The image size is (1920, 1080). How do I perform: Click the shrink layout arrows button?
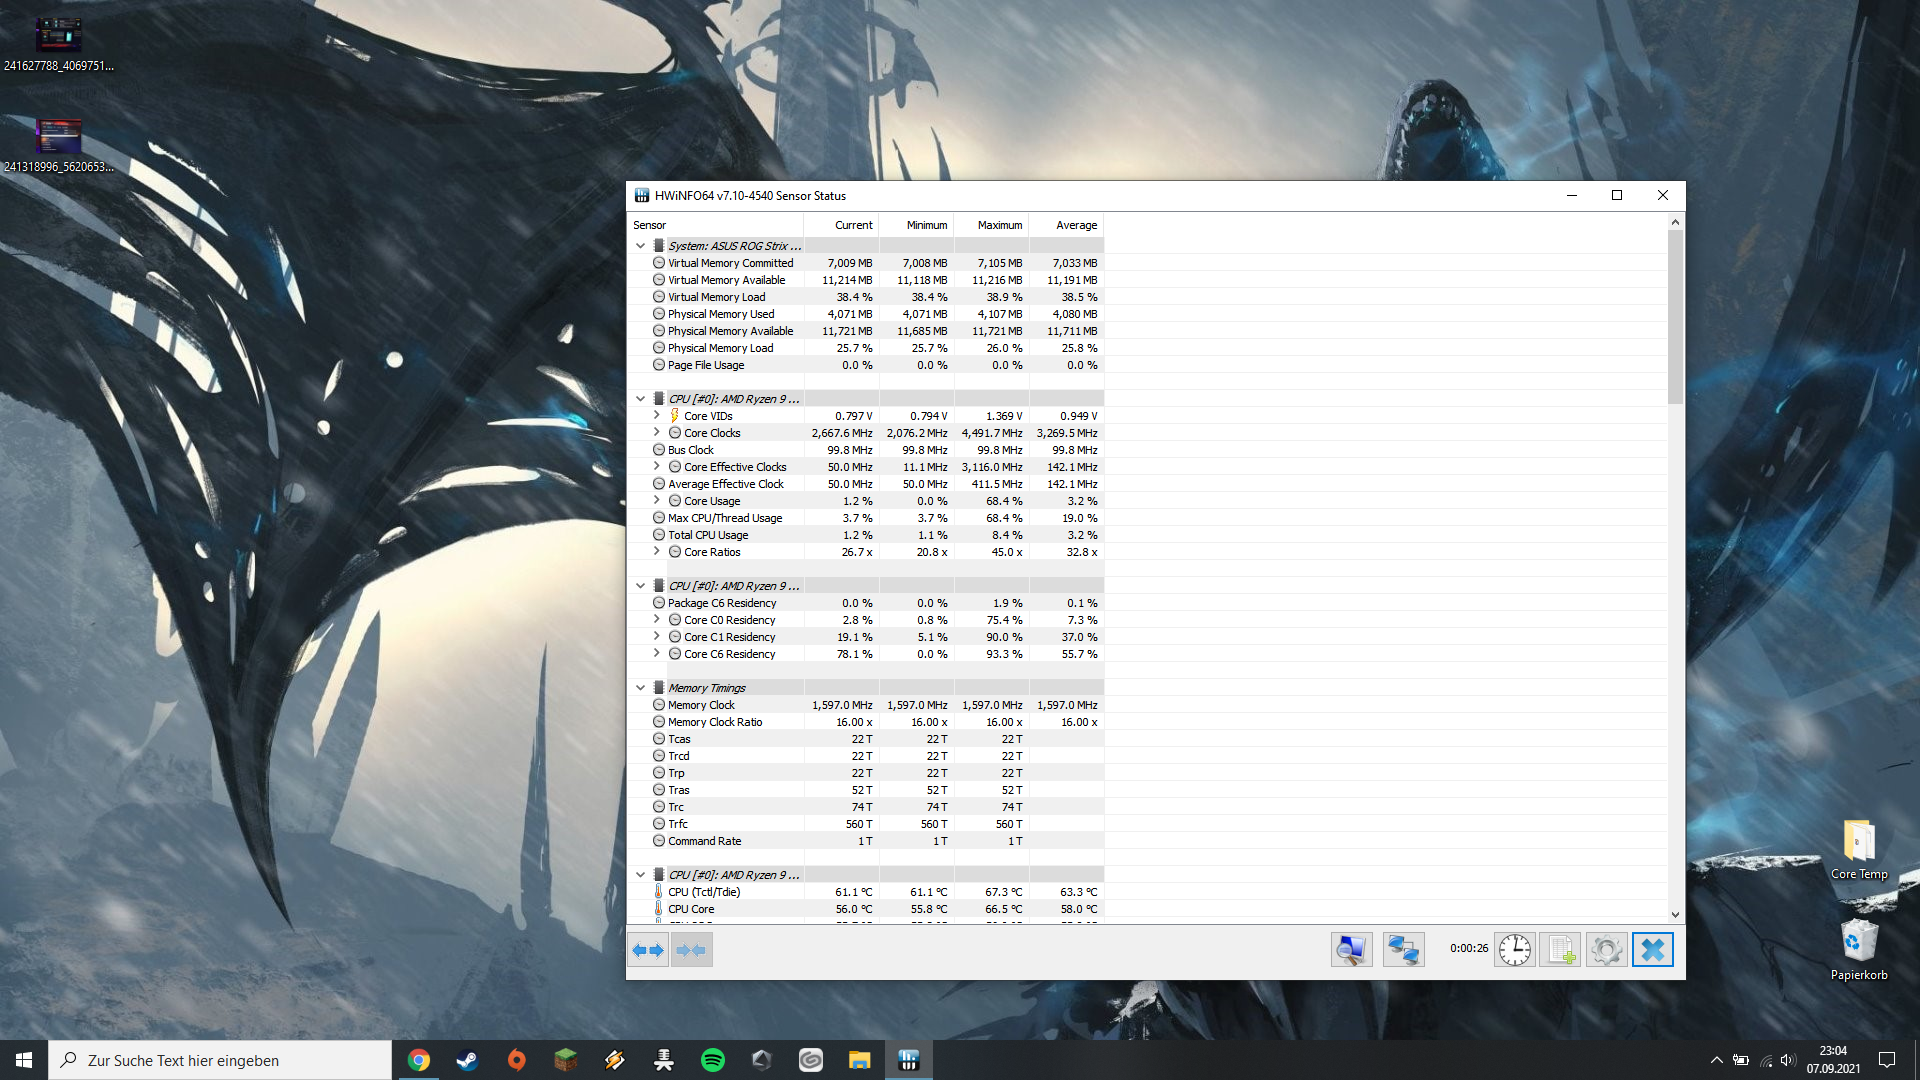[691, 950]
